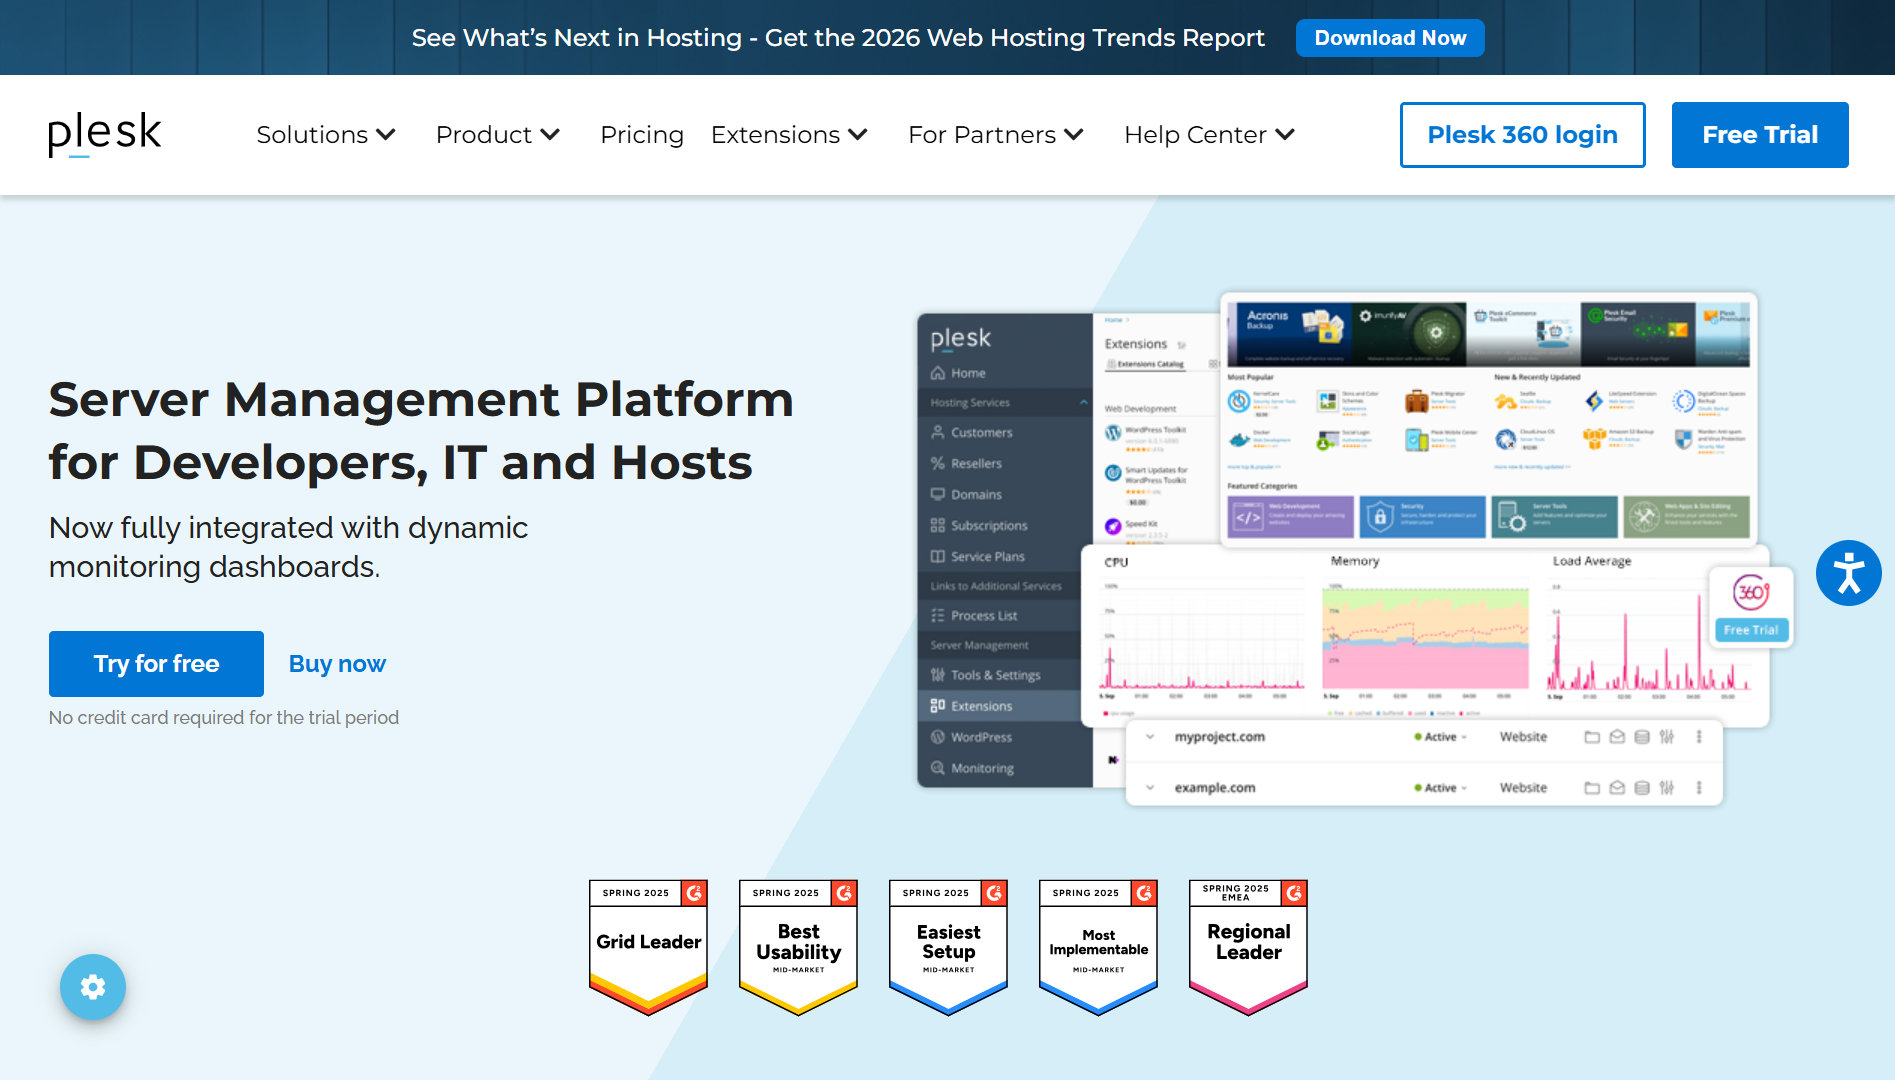Click the Free Trial header button
The width and height of the screenshot is (1895, 1080).
pyautogui.click(x=1760, y=135)
